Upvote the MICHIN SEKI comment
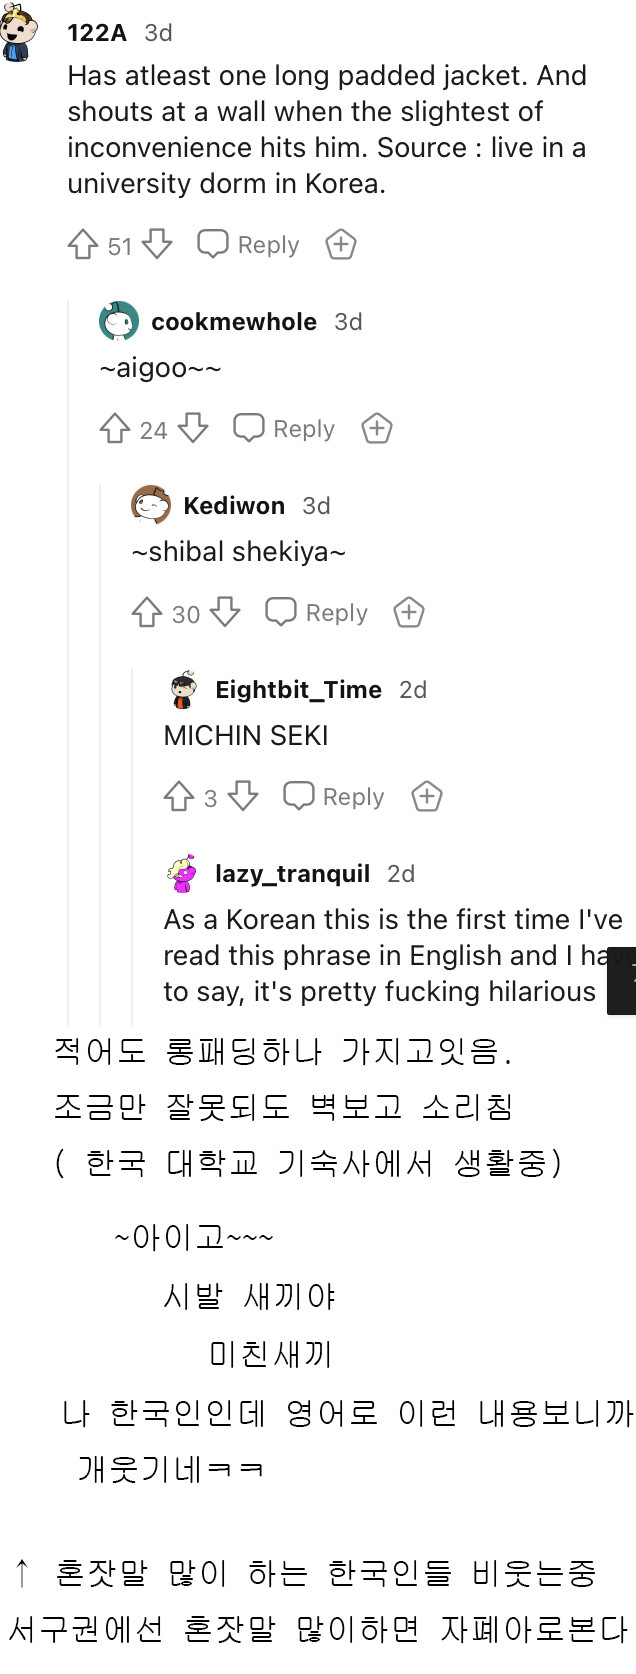The height and width of the screenshot is (1674, 636). [x=180, y=796]
